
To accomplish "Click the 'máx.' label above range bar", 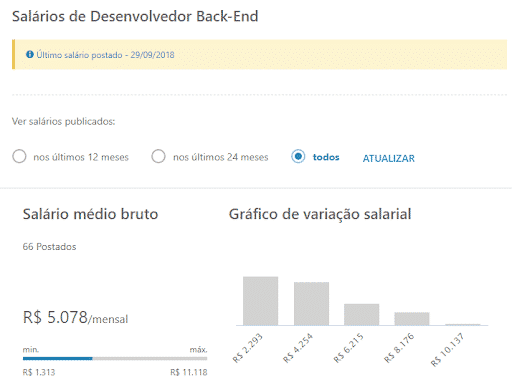I will click(x=198, y=350).
